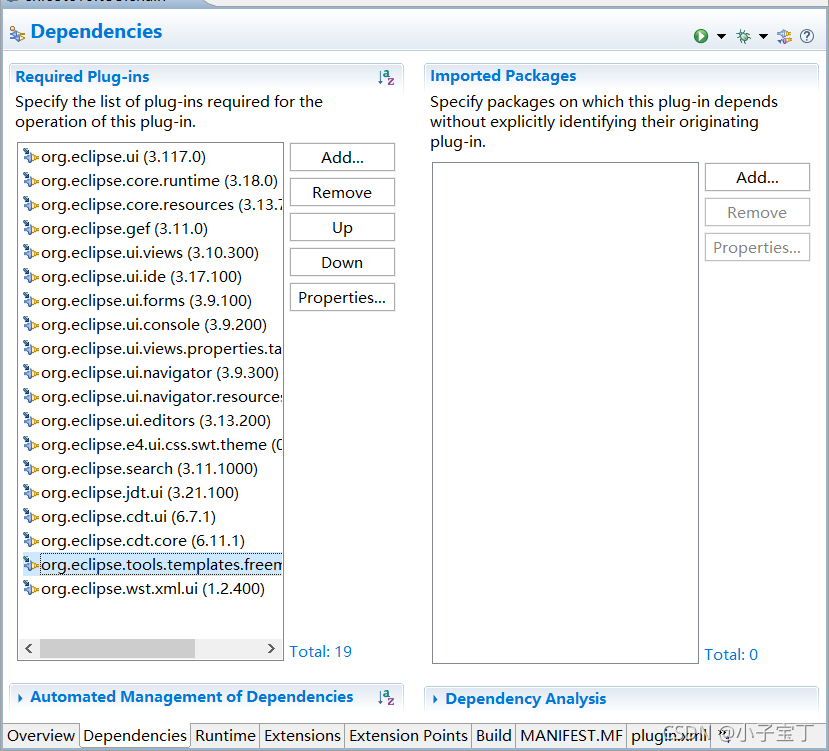The width and height of the screenshot is (829, 751).
Task: Expand the Dependency Analysis section
Action: 435,699
